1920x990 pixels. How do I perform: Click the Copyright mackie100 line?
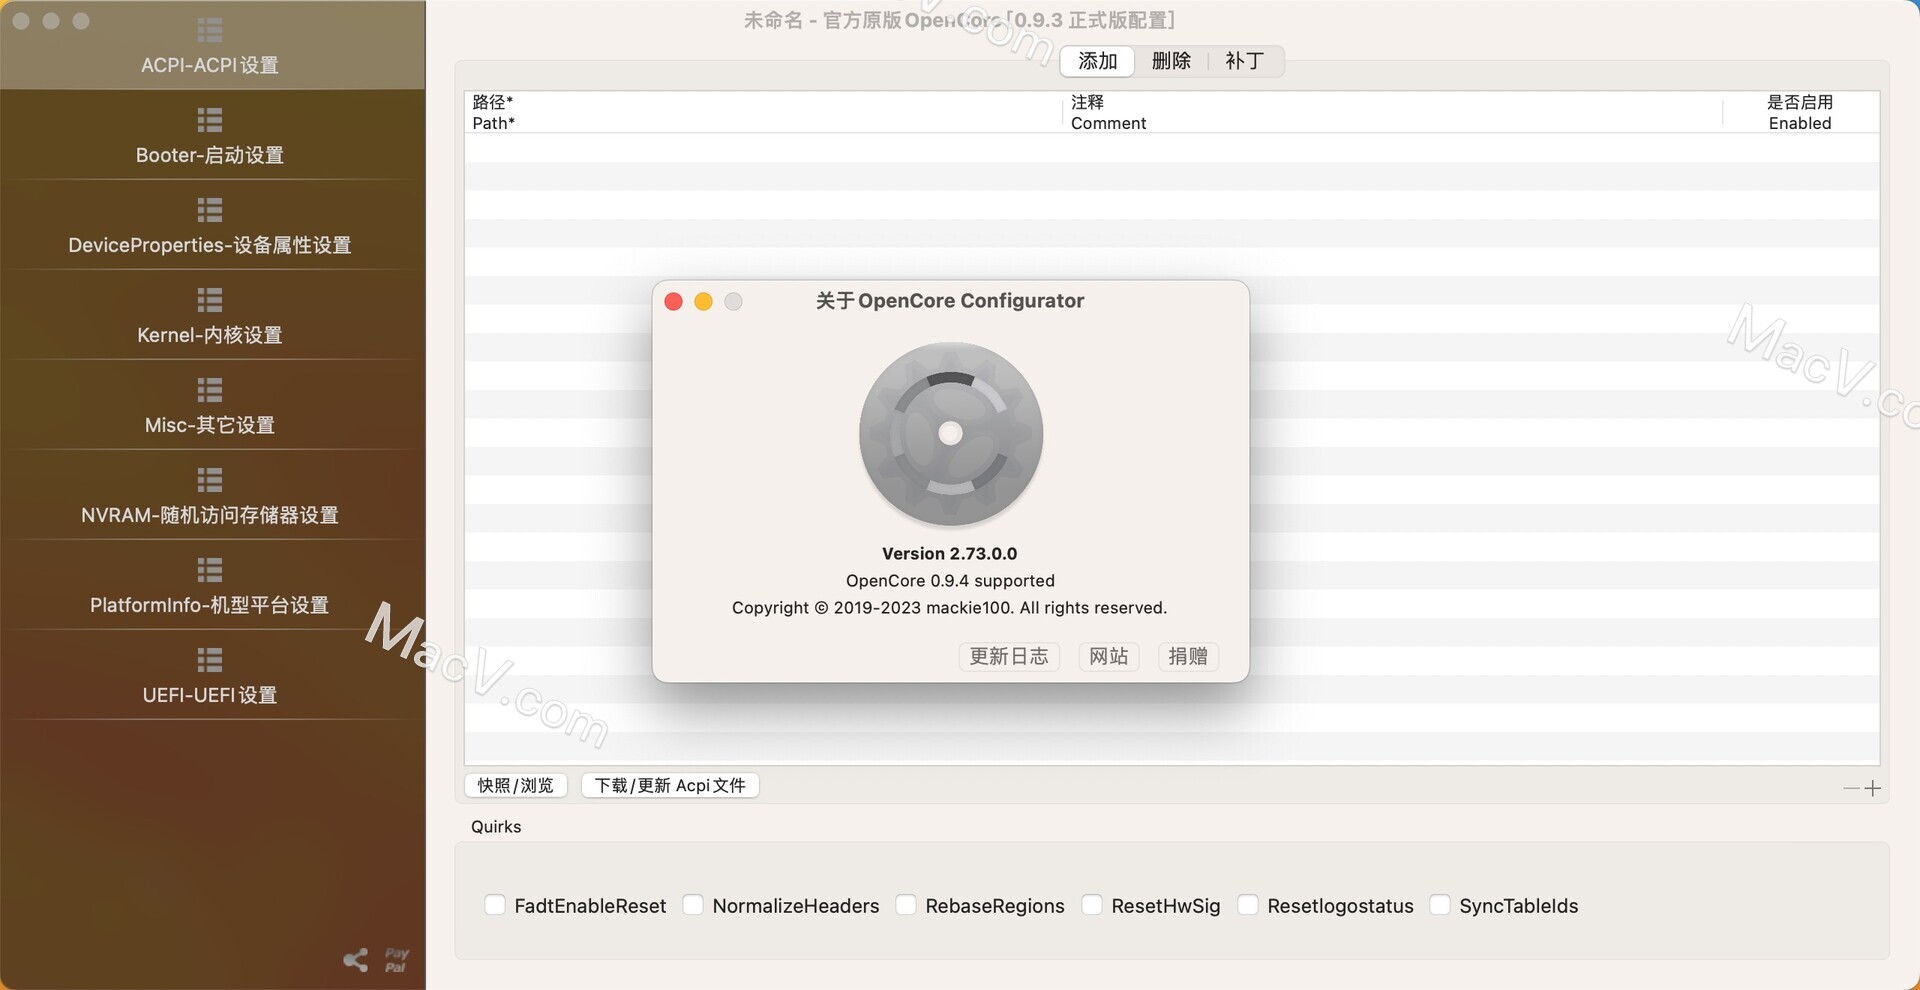950,608
